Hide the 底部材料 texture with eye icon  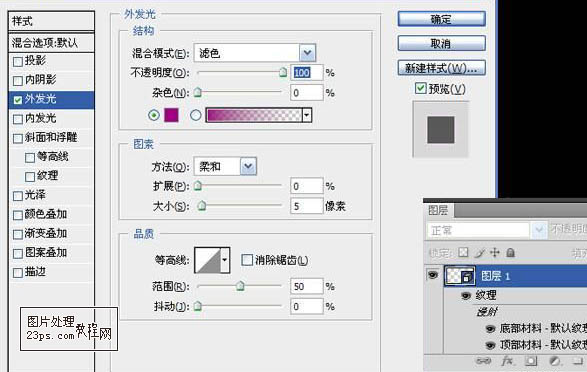click(x=490, y=329)
